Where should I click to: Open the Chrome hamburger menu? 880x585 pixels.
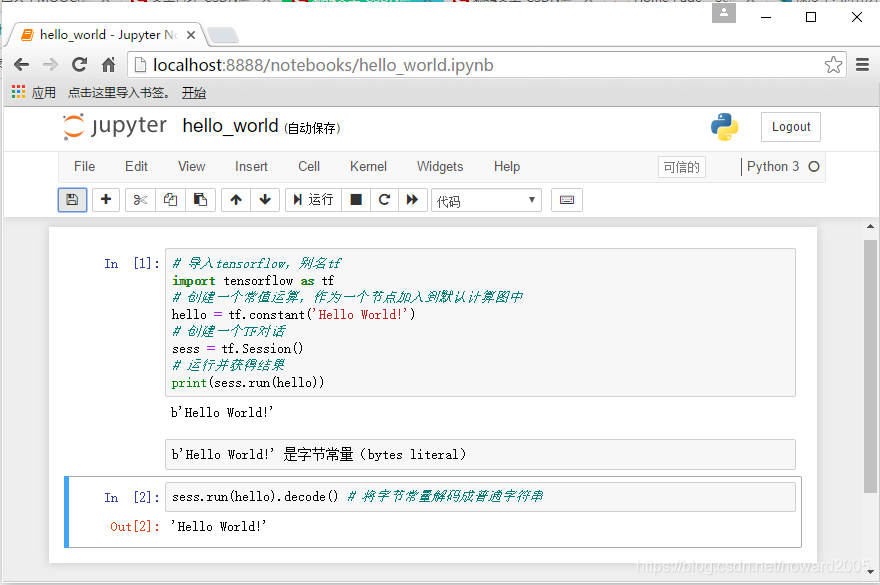click(x=863, y=65)
